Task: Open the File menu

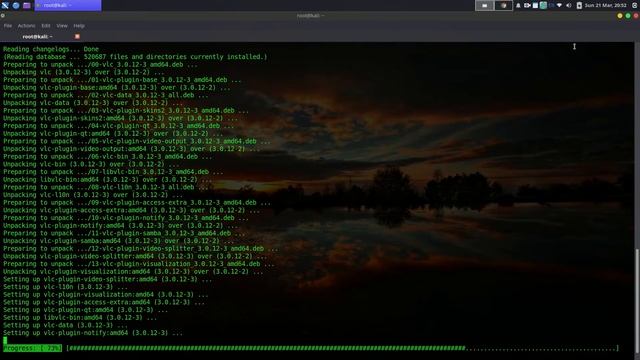Action: (8, 26)
